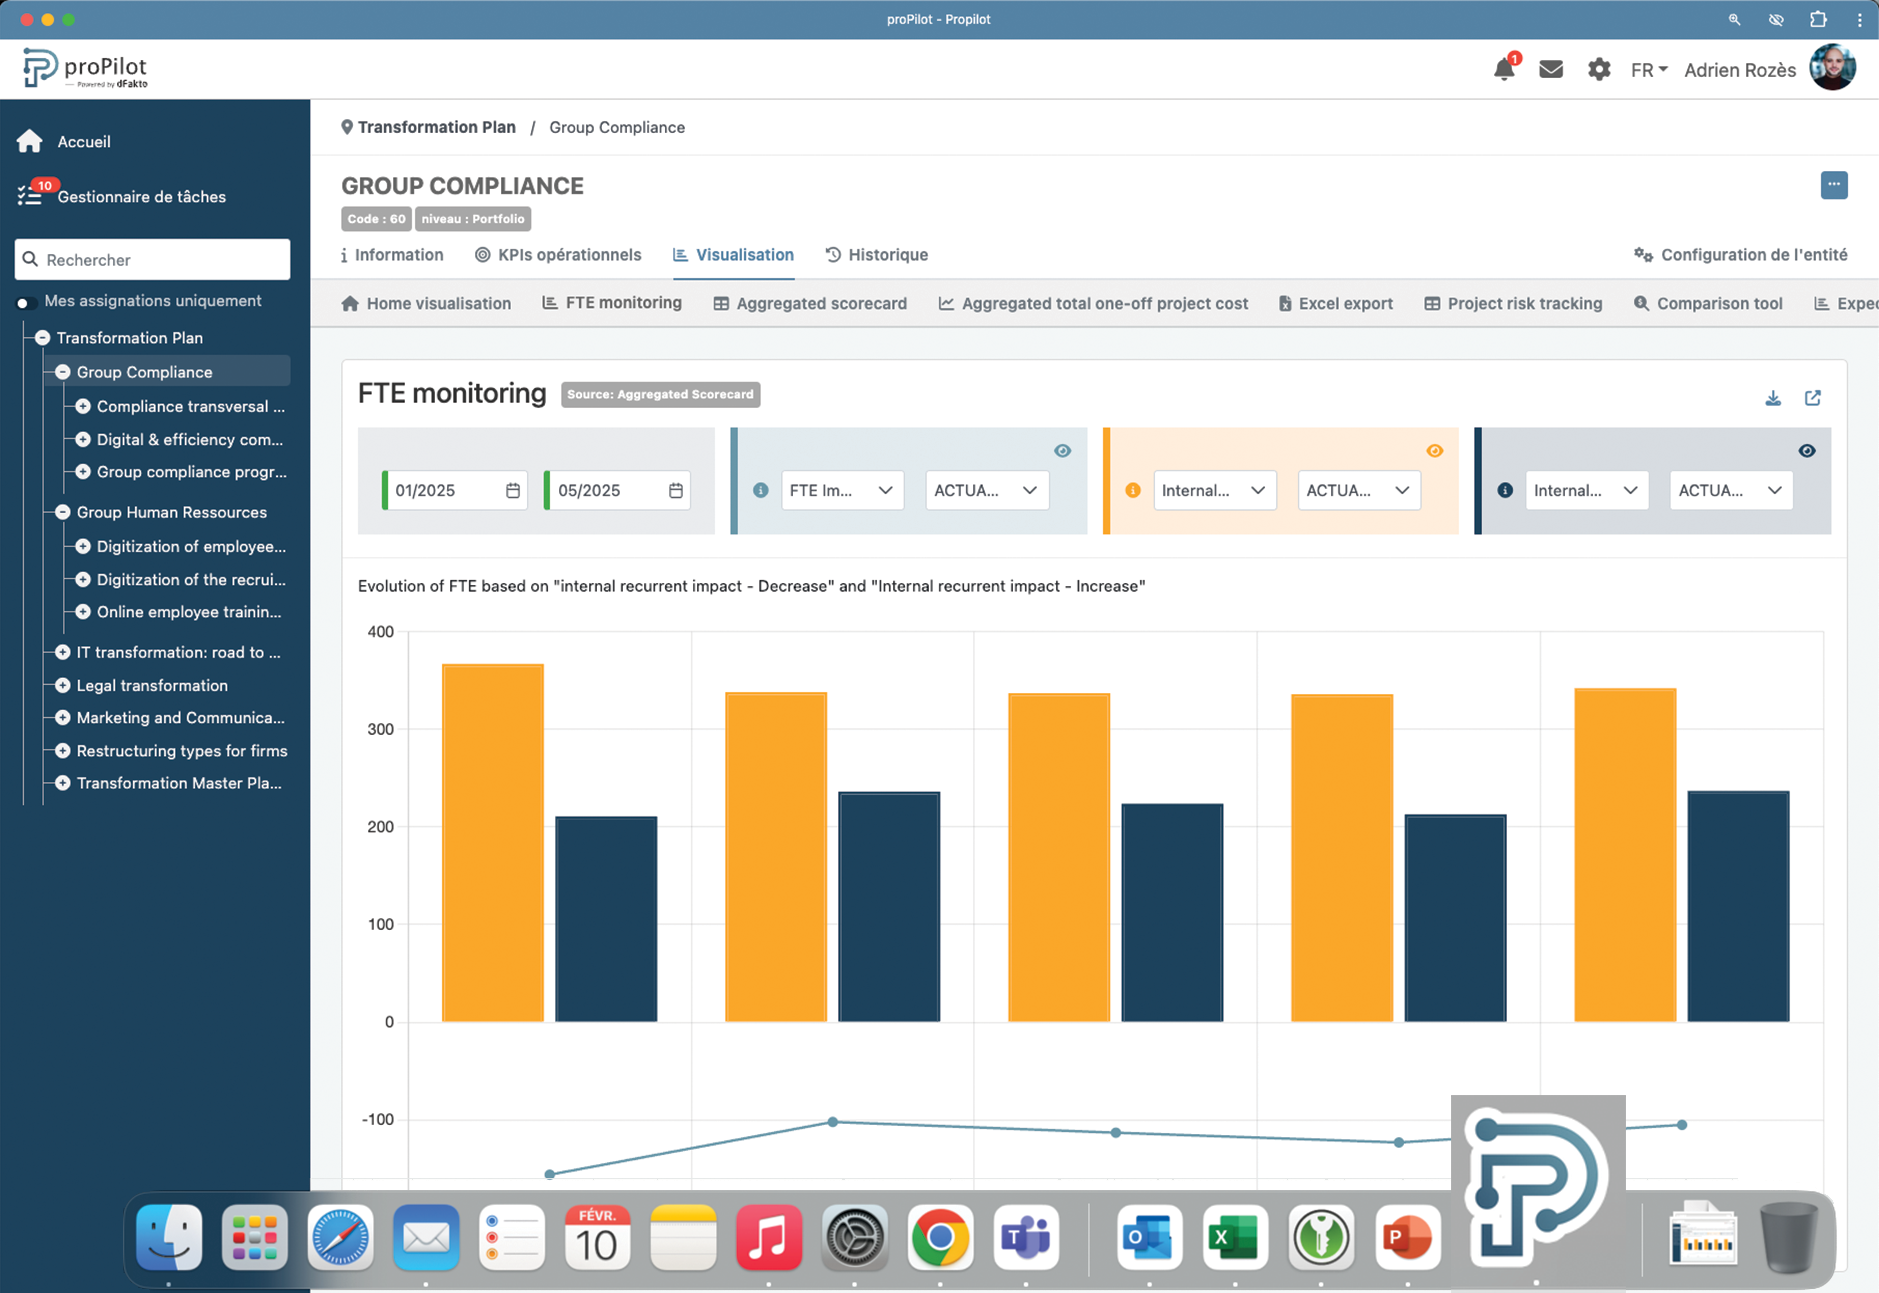The height and width of the screenshot is (1293, 1879).
Task: Toggle visibility of the dark blue series eye
Action: point(1806,451)
